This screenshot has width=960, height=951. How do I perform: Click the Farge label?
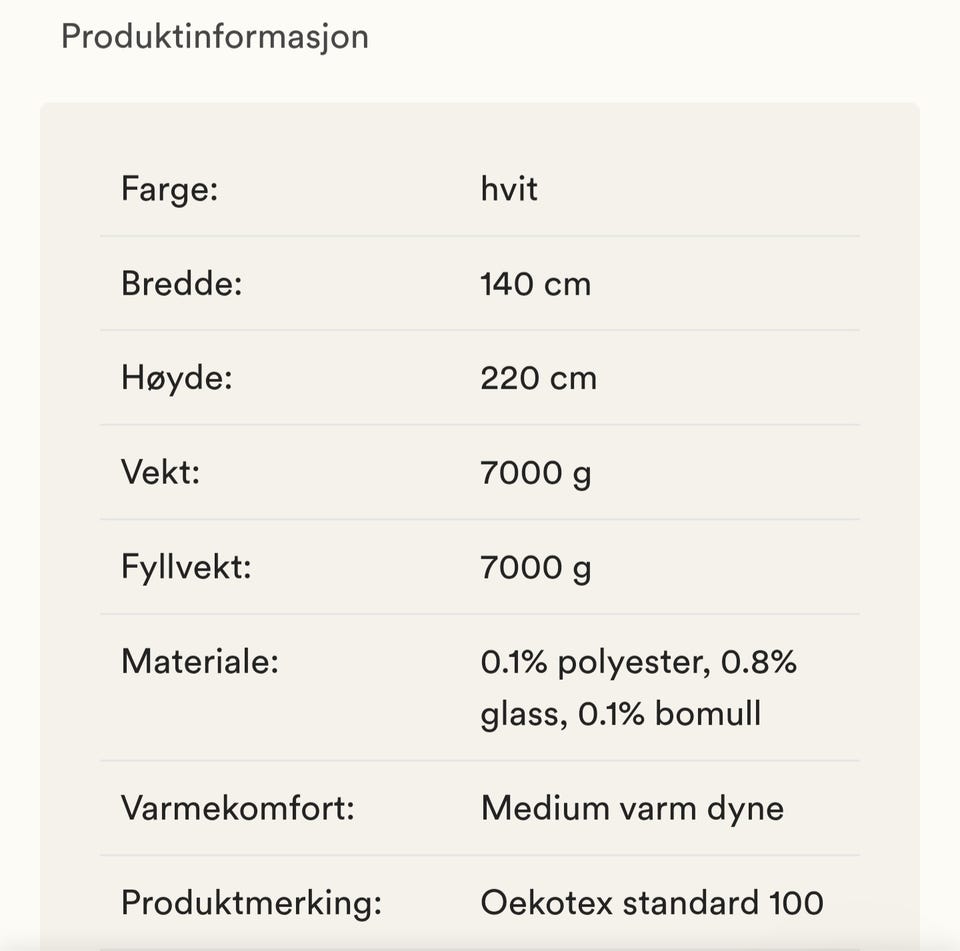coord(170,189)
